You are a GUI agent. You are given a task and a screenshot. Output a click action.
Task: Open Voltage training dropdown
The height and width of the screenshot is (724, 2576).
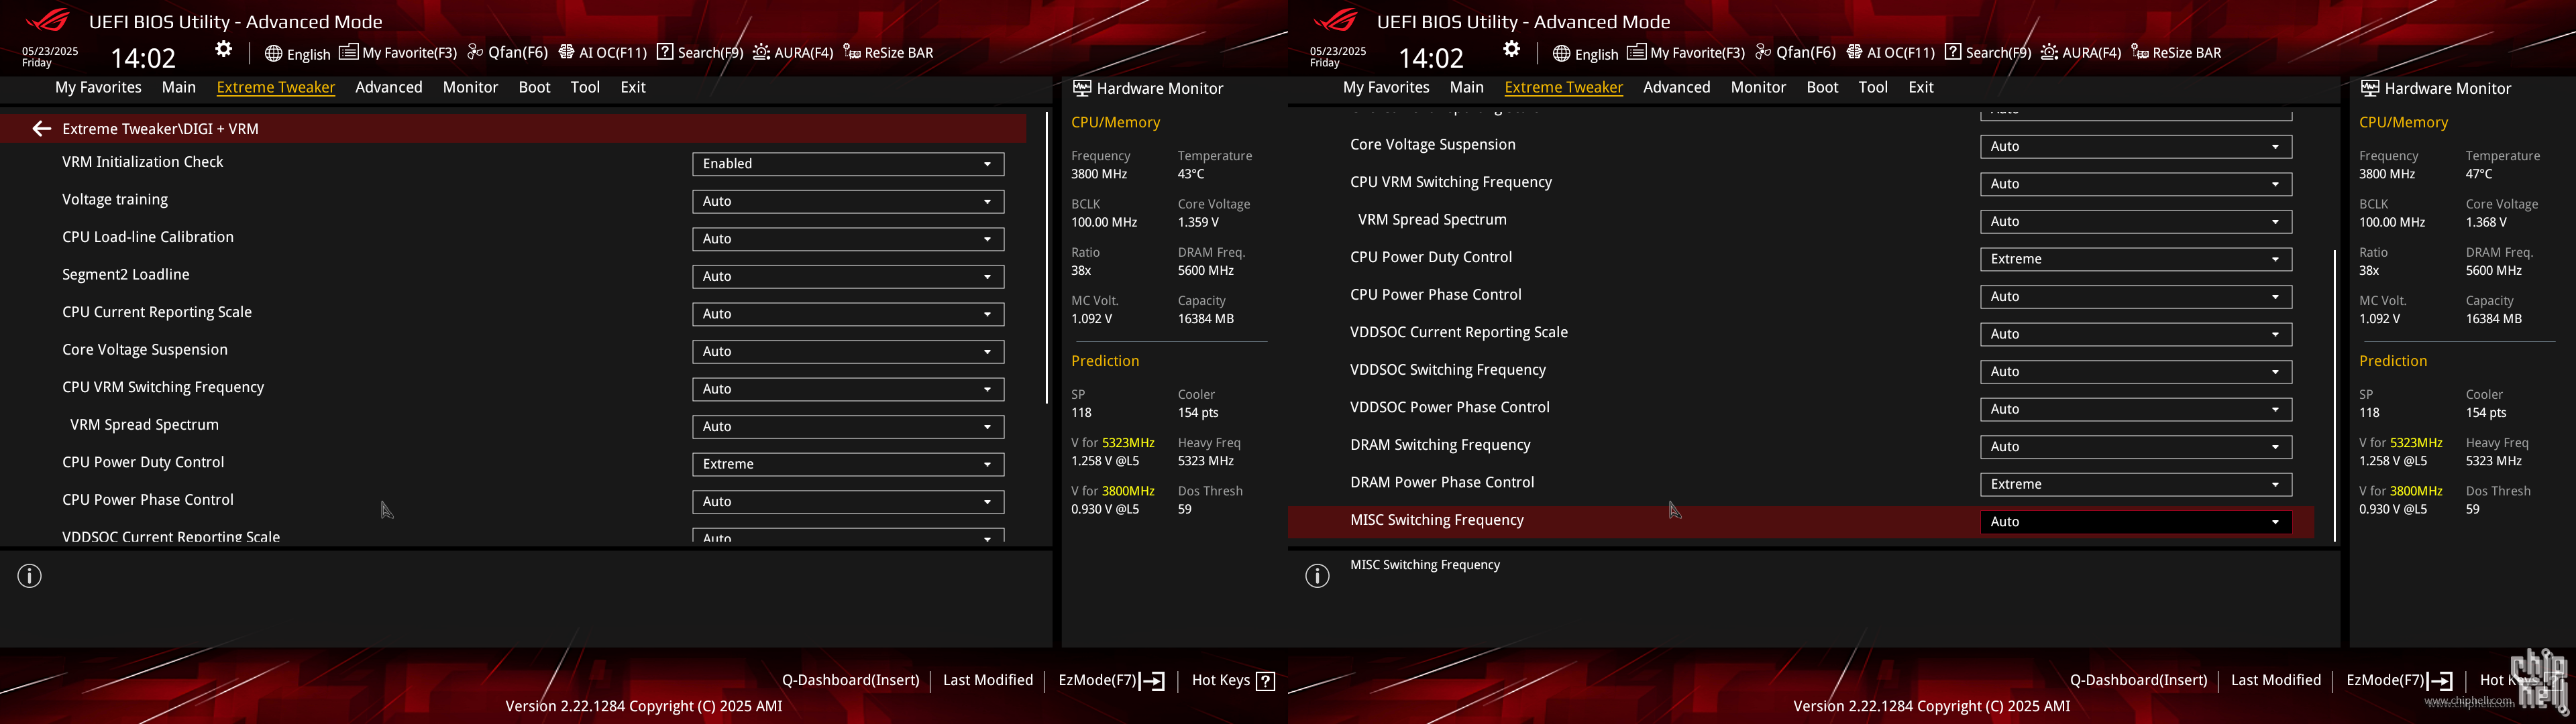pos(848,202)
